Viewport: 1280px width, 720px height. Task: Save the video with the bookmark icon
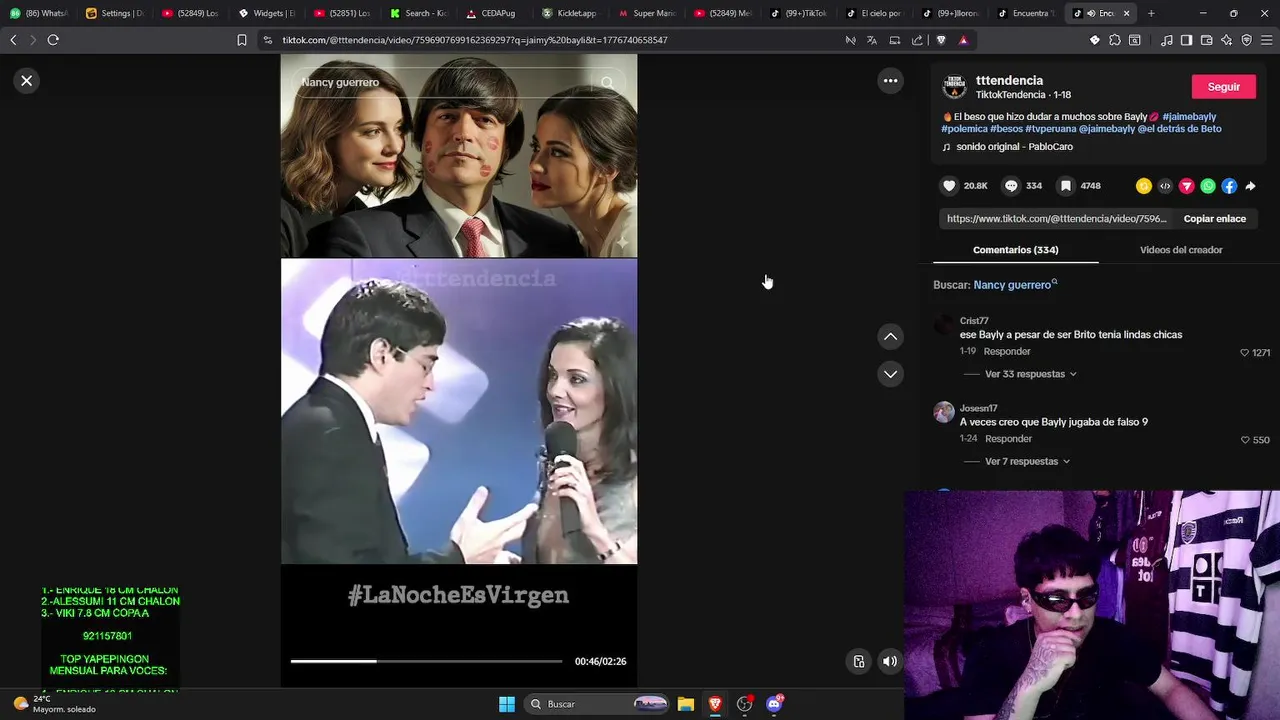(x=1066, y=186)
